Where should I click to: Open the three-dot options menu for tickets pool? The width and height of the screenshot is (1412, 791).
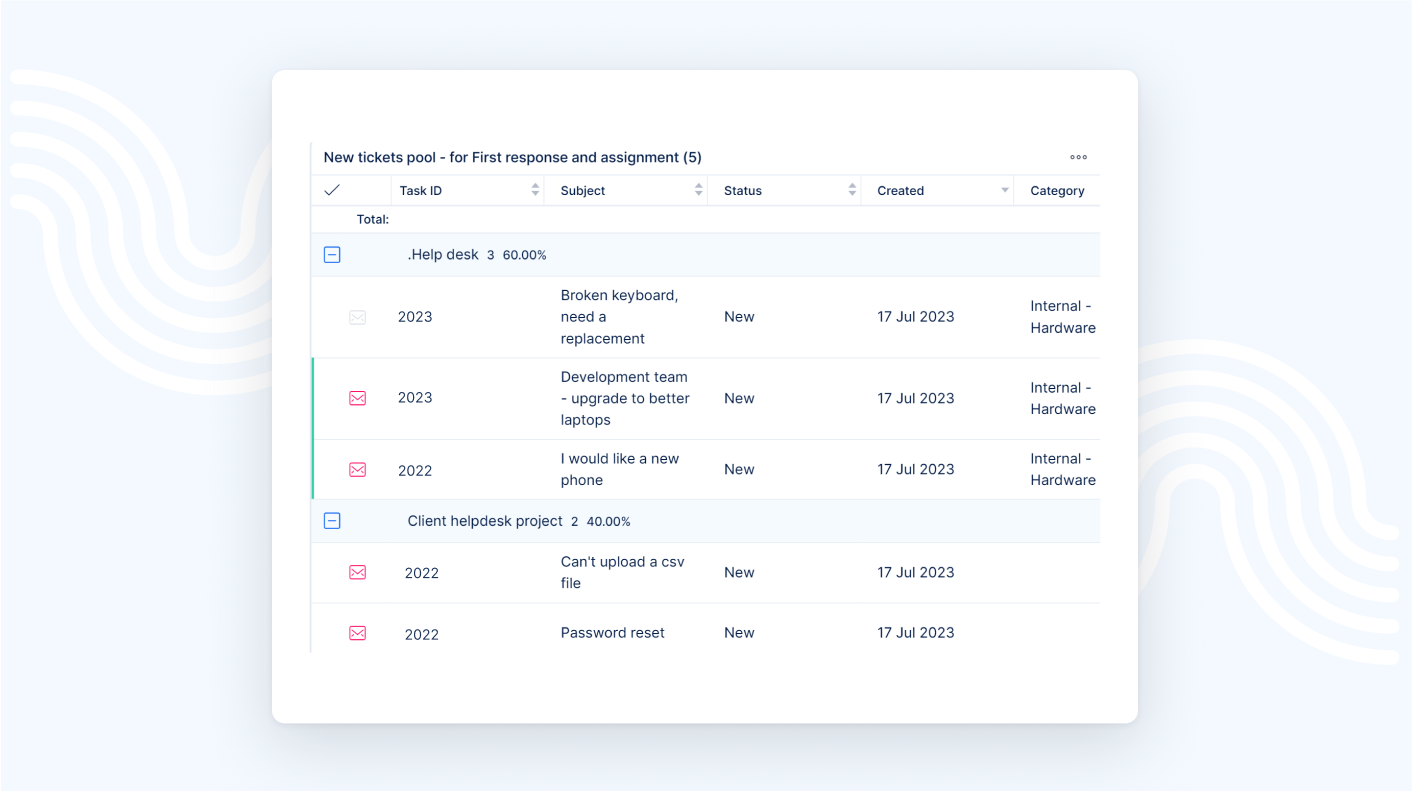point(1078,157)
